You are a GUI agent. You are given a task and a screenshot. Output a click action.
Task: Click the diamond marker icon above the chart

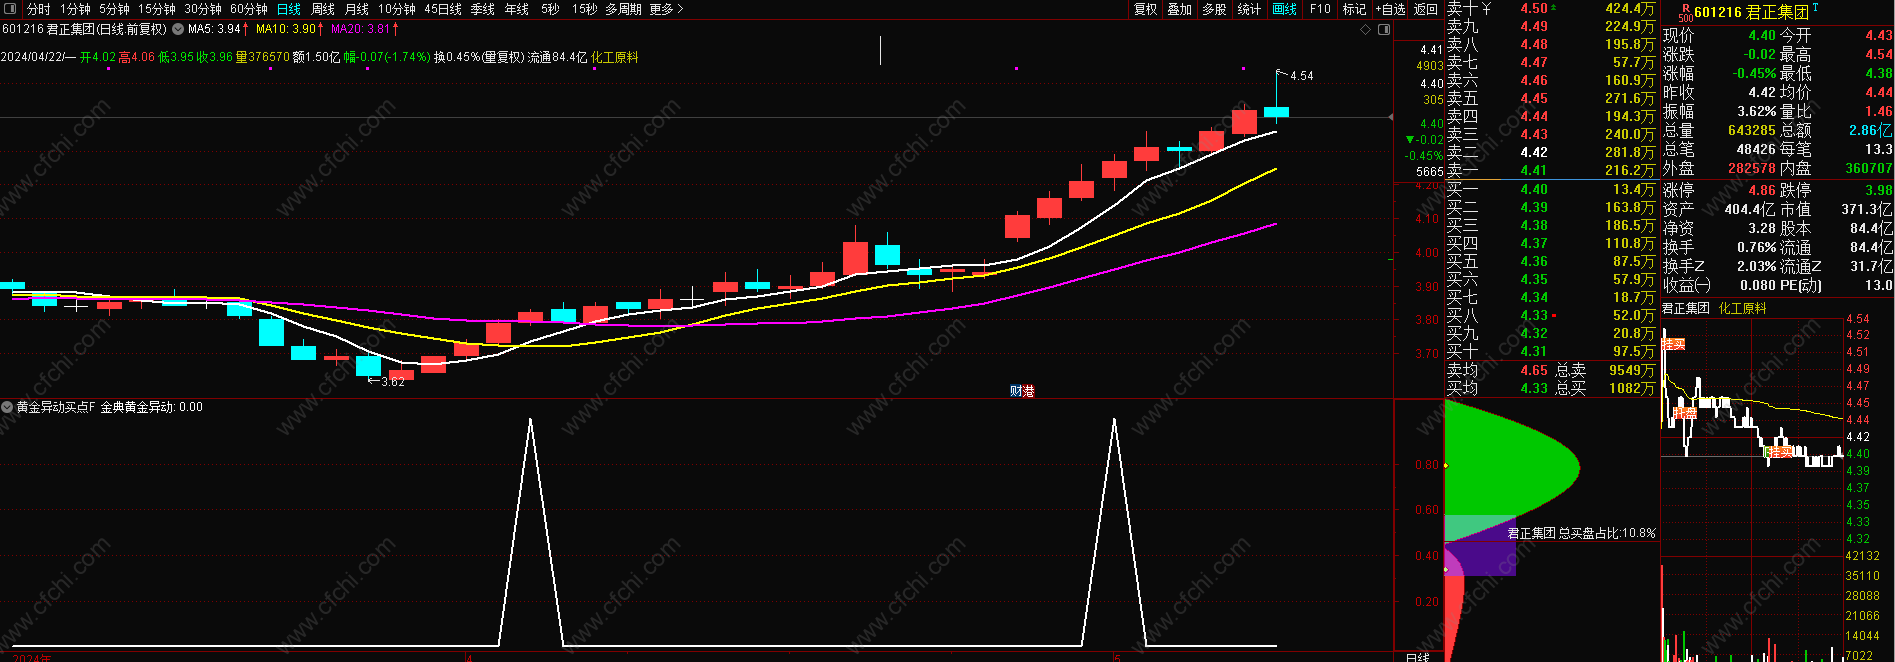coord(1366,29)
